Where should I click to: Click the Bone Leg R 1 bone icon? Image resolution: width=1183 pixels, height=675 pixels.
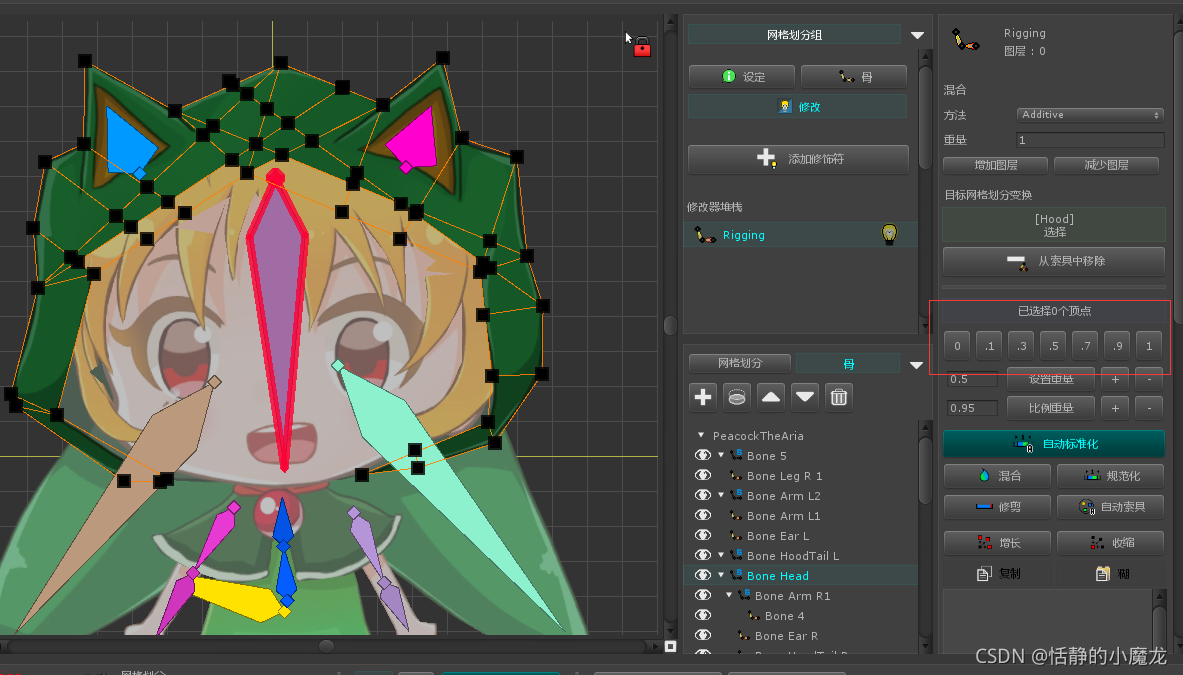(736, 476)
